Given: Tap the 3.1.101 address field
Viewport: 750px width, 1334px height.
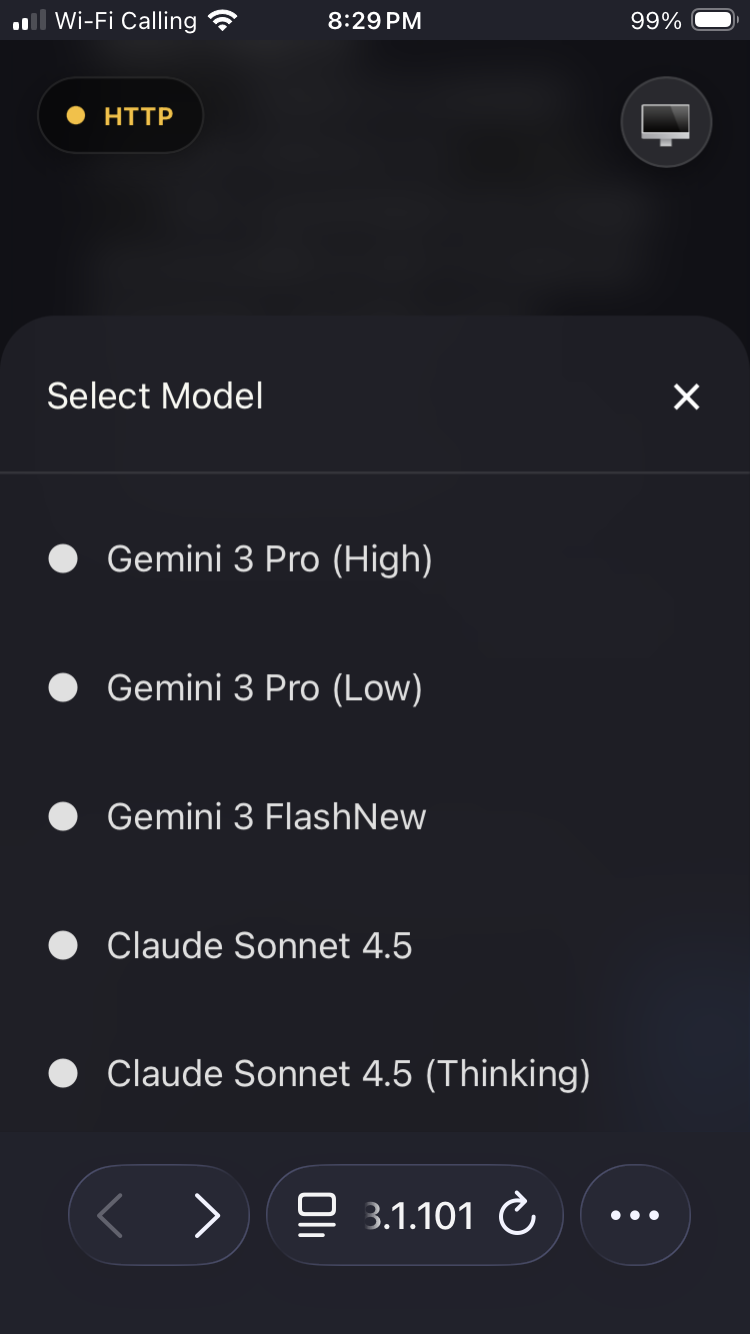Looking at the screenshot, I should [x=420, y=1214].
